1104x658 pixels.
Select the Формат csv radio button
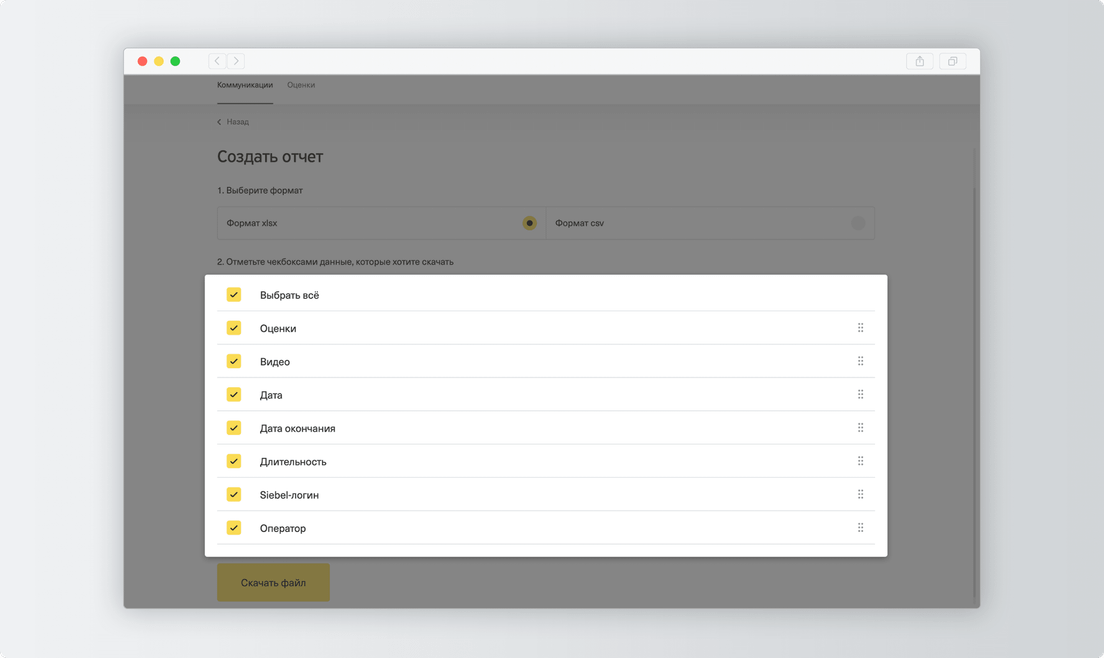coord(858,223)
